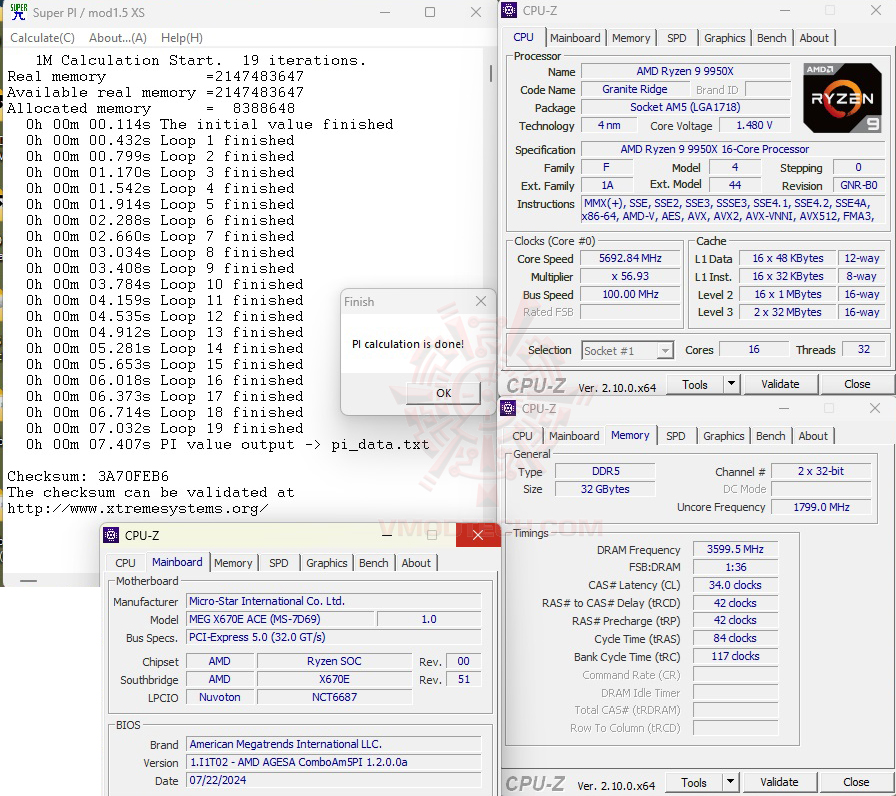The height and width of the screenshot is (796, 896).
Task: Select Graphics tab in top CPU-Z window
Action: point(725,38)
